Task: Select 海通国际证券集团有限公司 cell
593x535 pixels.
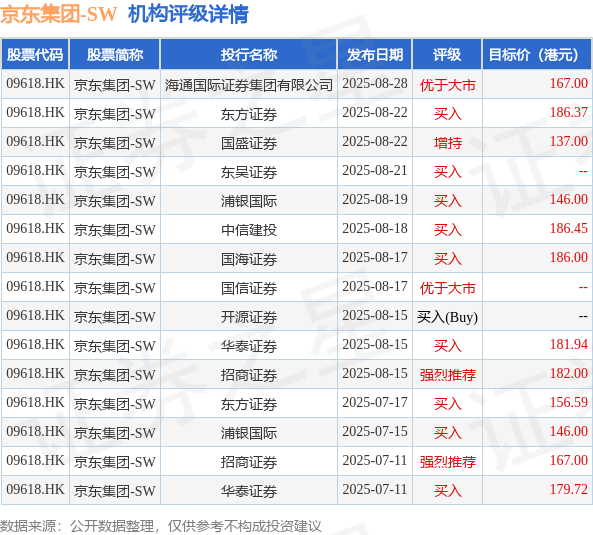Action: point(249,84)
